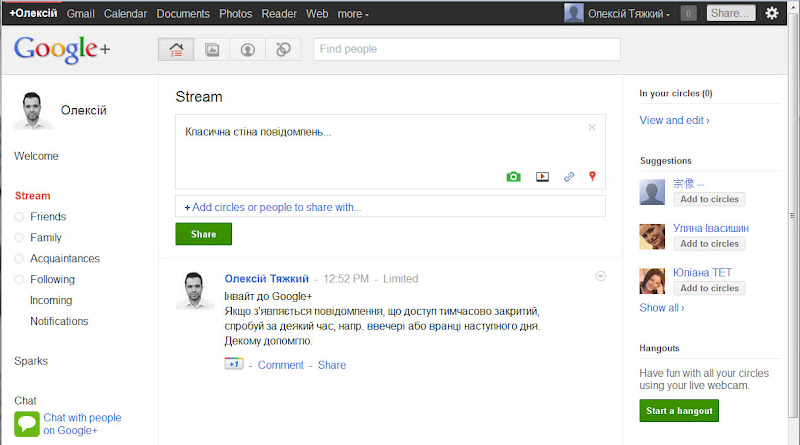Open the options gear icon
This screenshot has height=445, width=800.
[x=772, y=13]
